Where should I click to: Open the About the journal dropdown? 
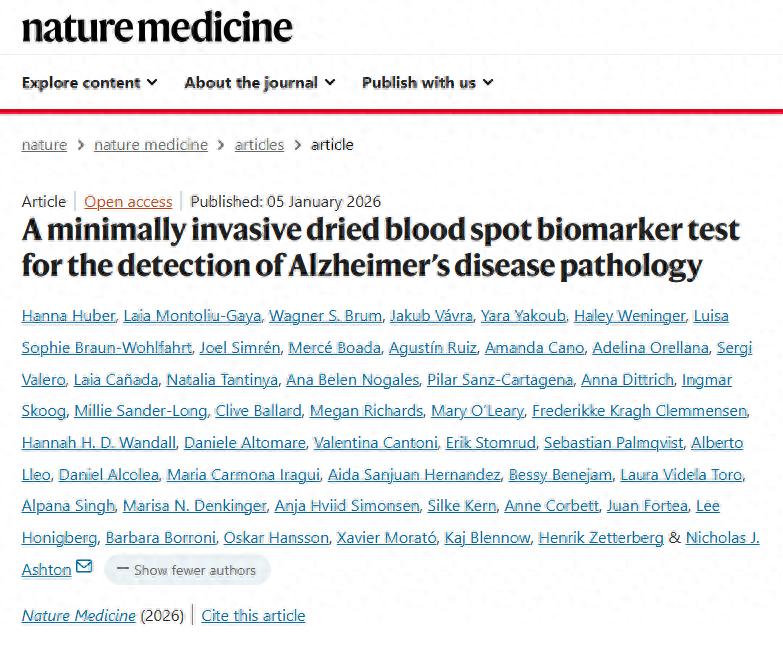pyautogui.click(x=259, y=83)
